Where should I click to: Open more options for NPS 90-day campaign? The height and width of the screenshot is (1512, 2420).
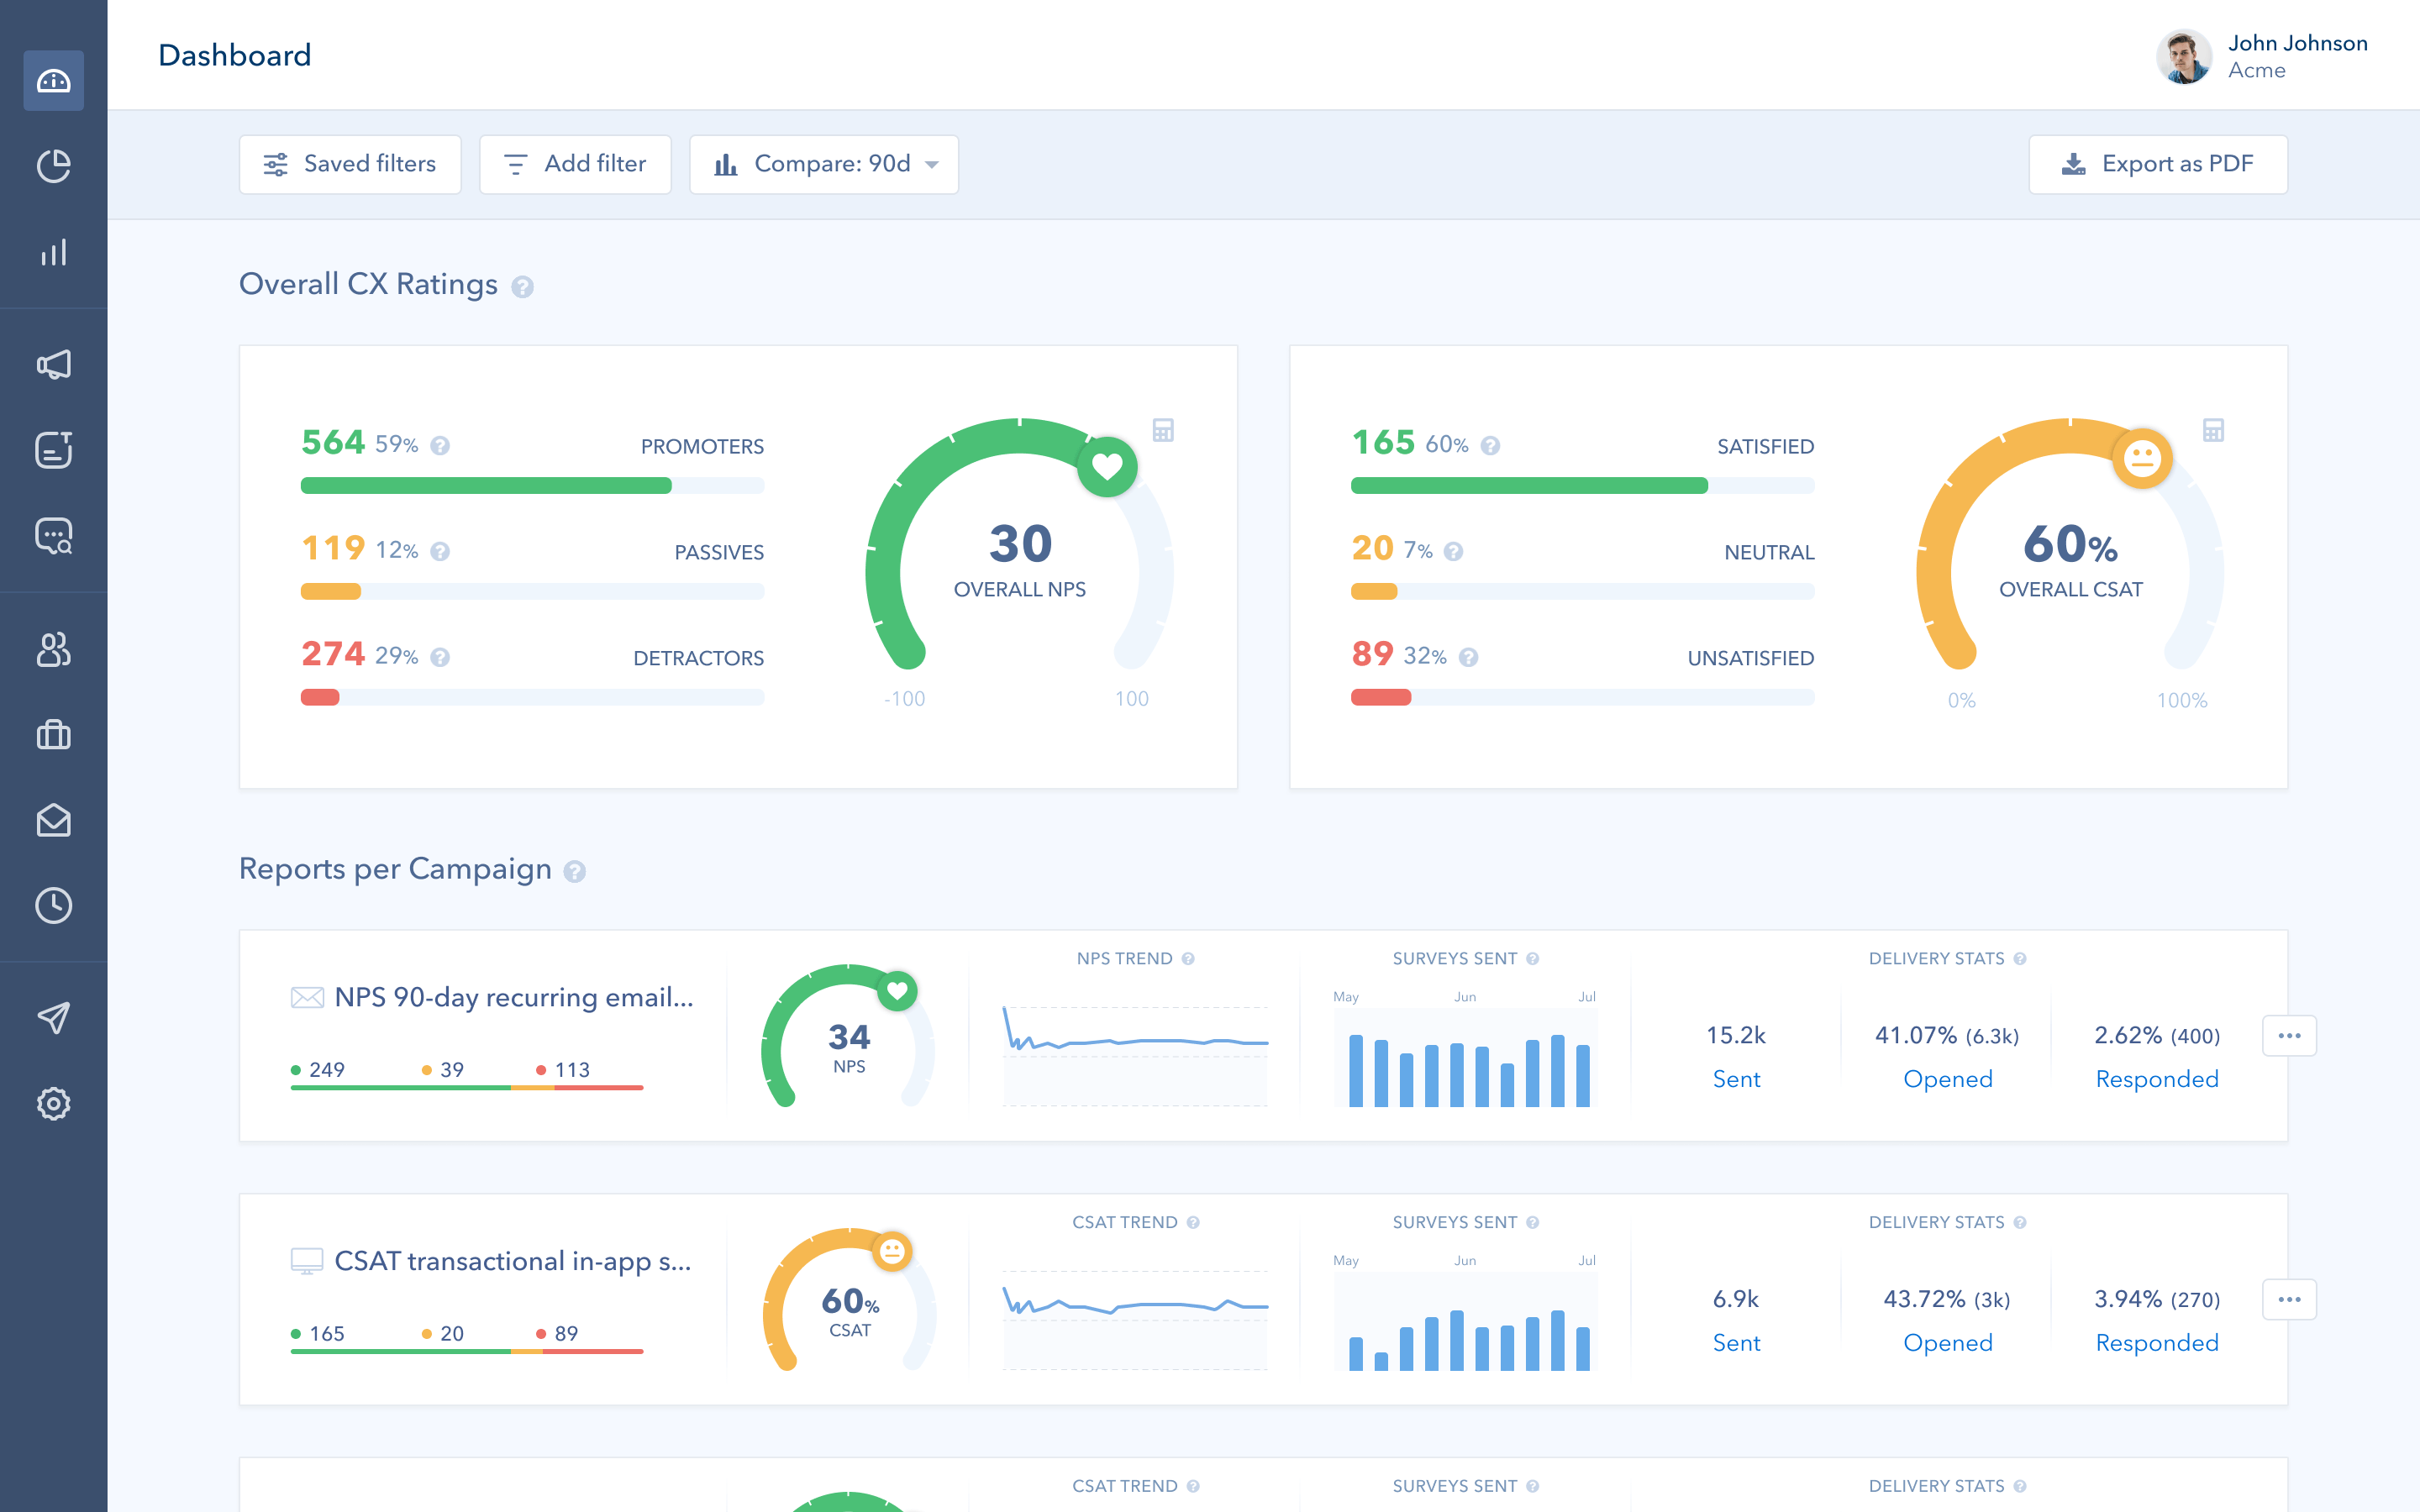2288,1035
